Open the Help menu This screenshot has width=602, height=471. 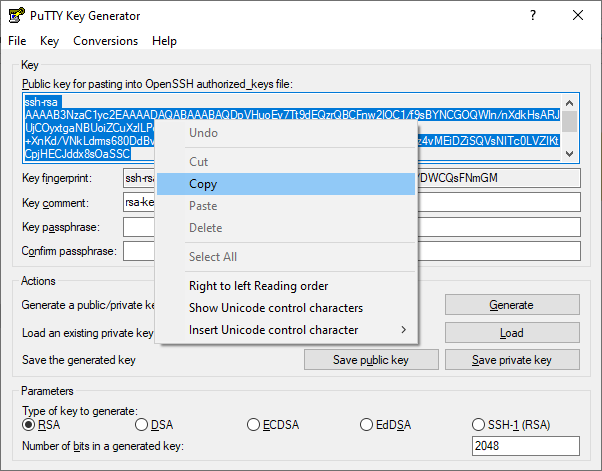pos(164,41)
